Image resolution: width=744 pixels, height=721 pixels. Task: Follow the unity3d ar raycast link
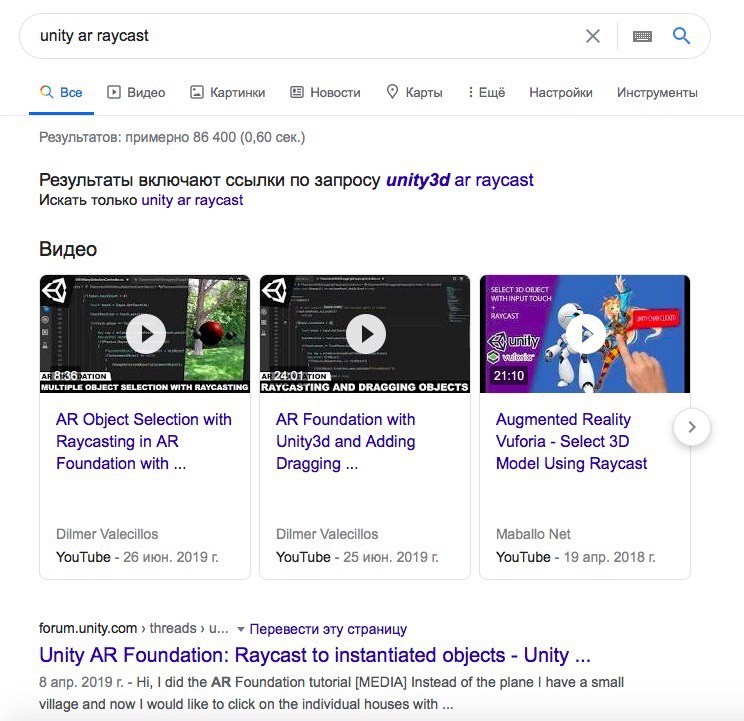(460, 180)
